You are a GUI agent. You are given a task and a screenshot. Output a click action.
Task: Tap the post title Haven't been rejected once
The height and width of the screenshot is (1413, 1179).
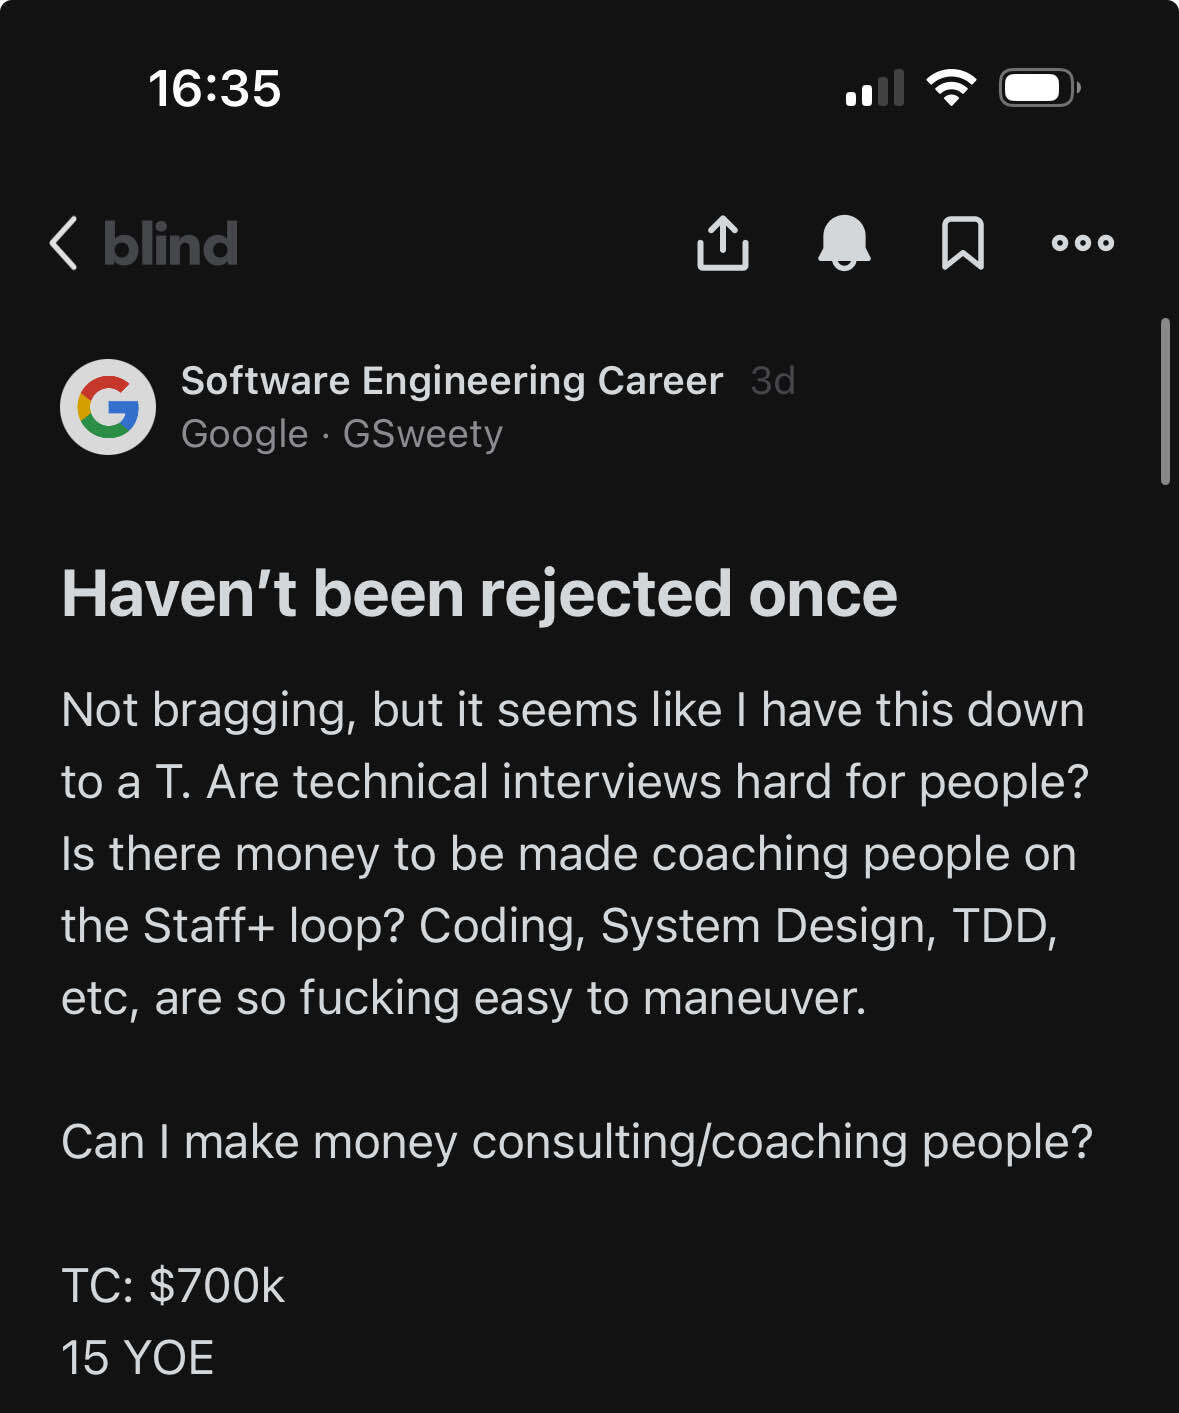point(479,594)
